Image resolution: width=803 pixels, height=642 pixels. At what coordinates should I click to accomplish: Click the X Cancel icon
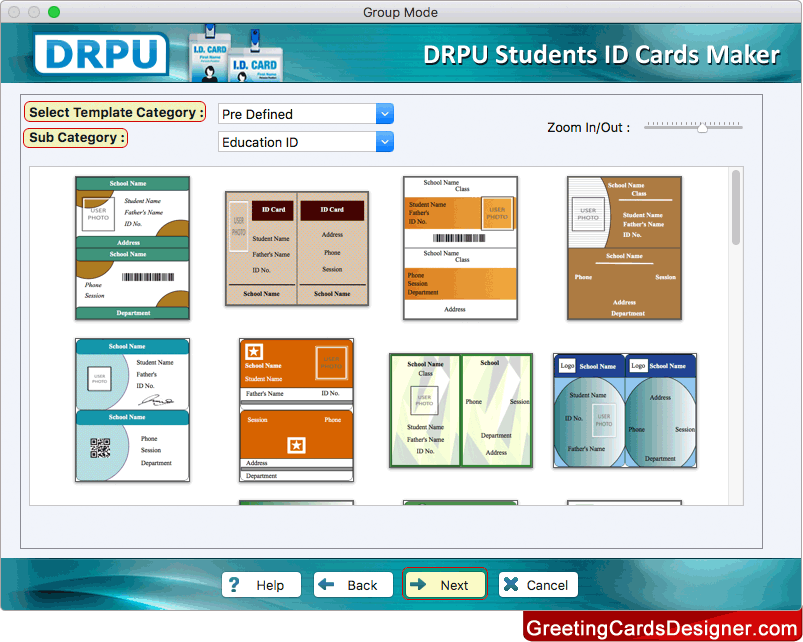point(511,584)
